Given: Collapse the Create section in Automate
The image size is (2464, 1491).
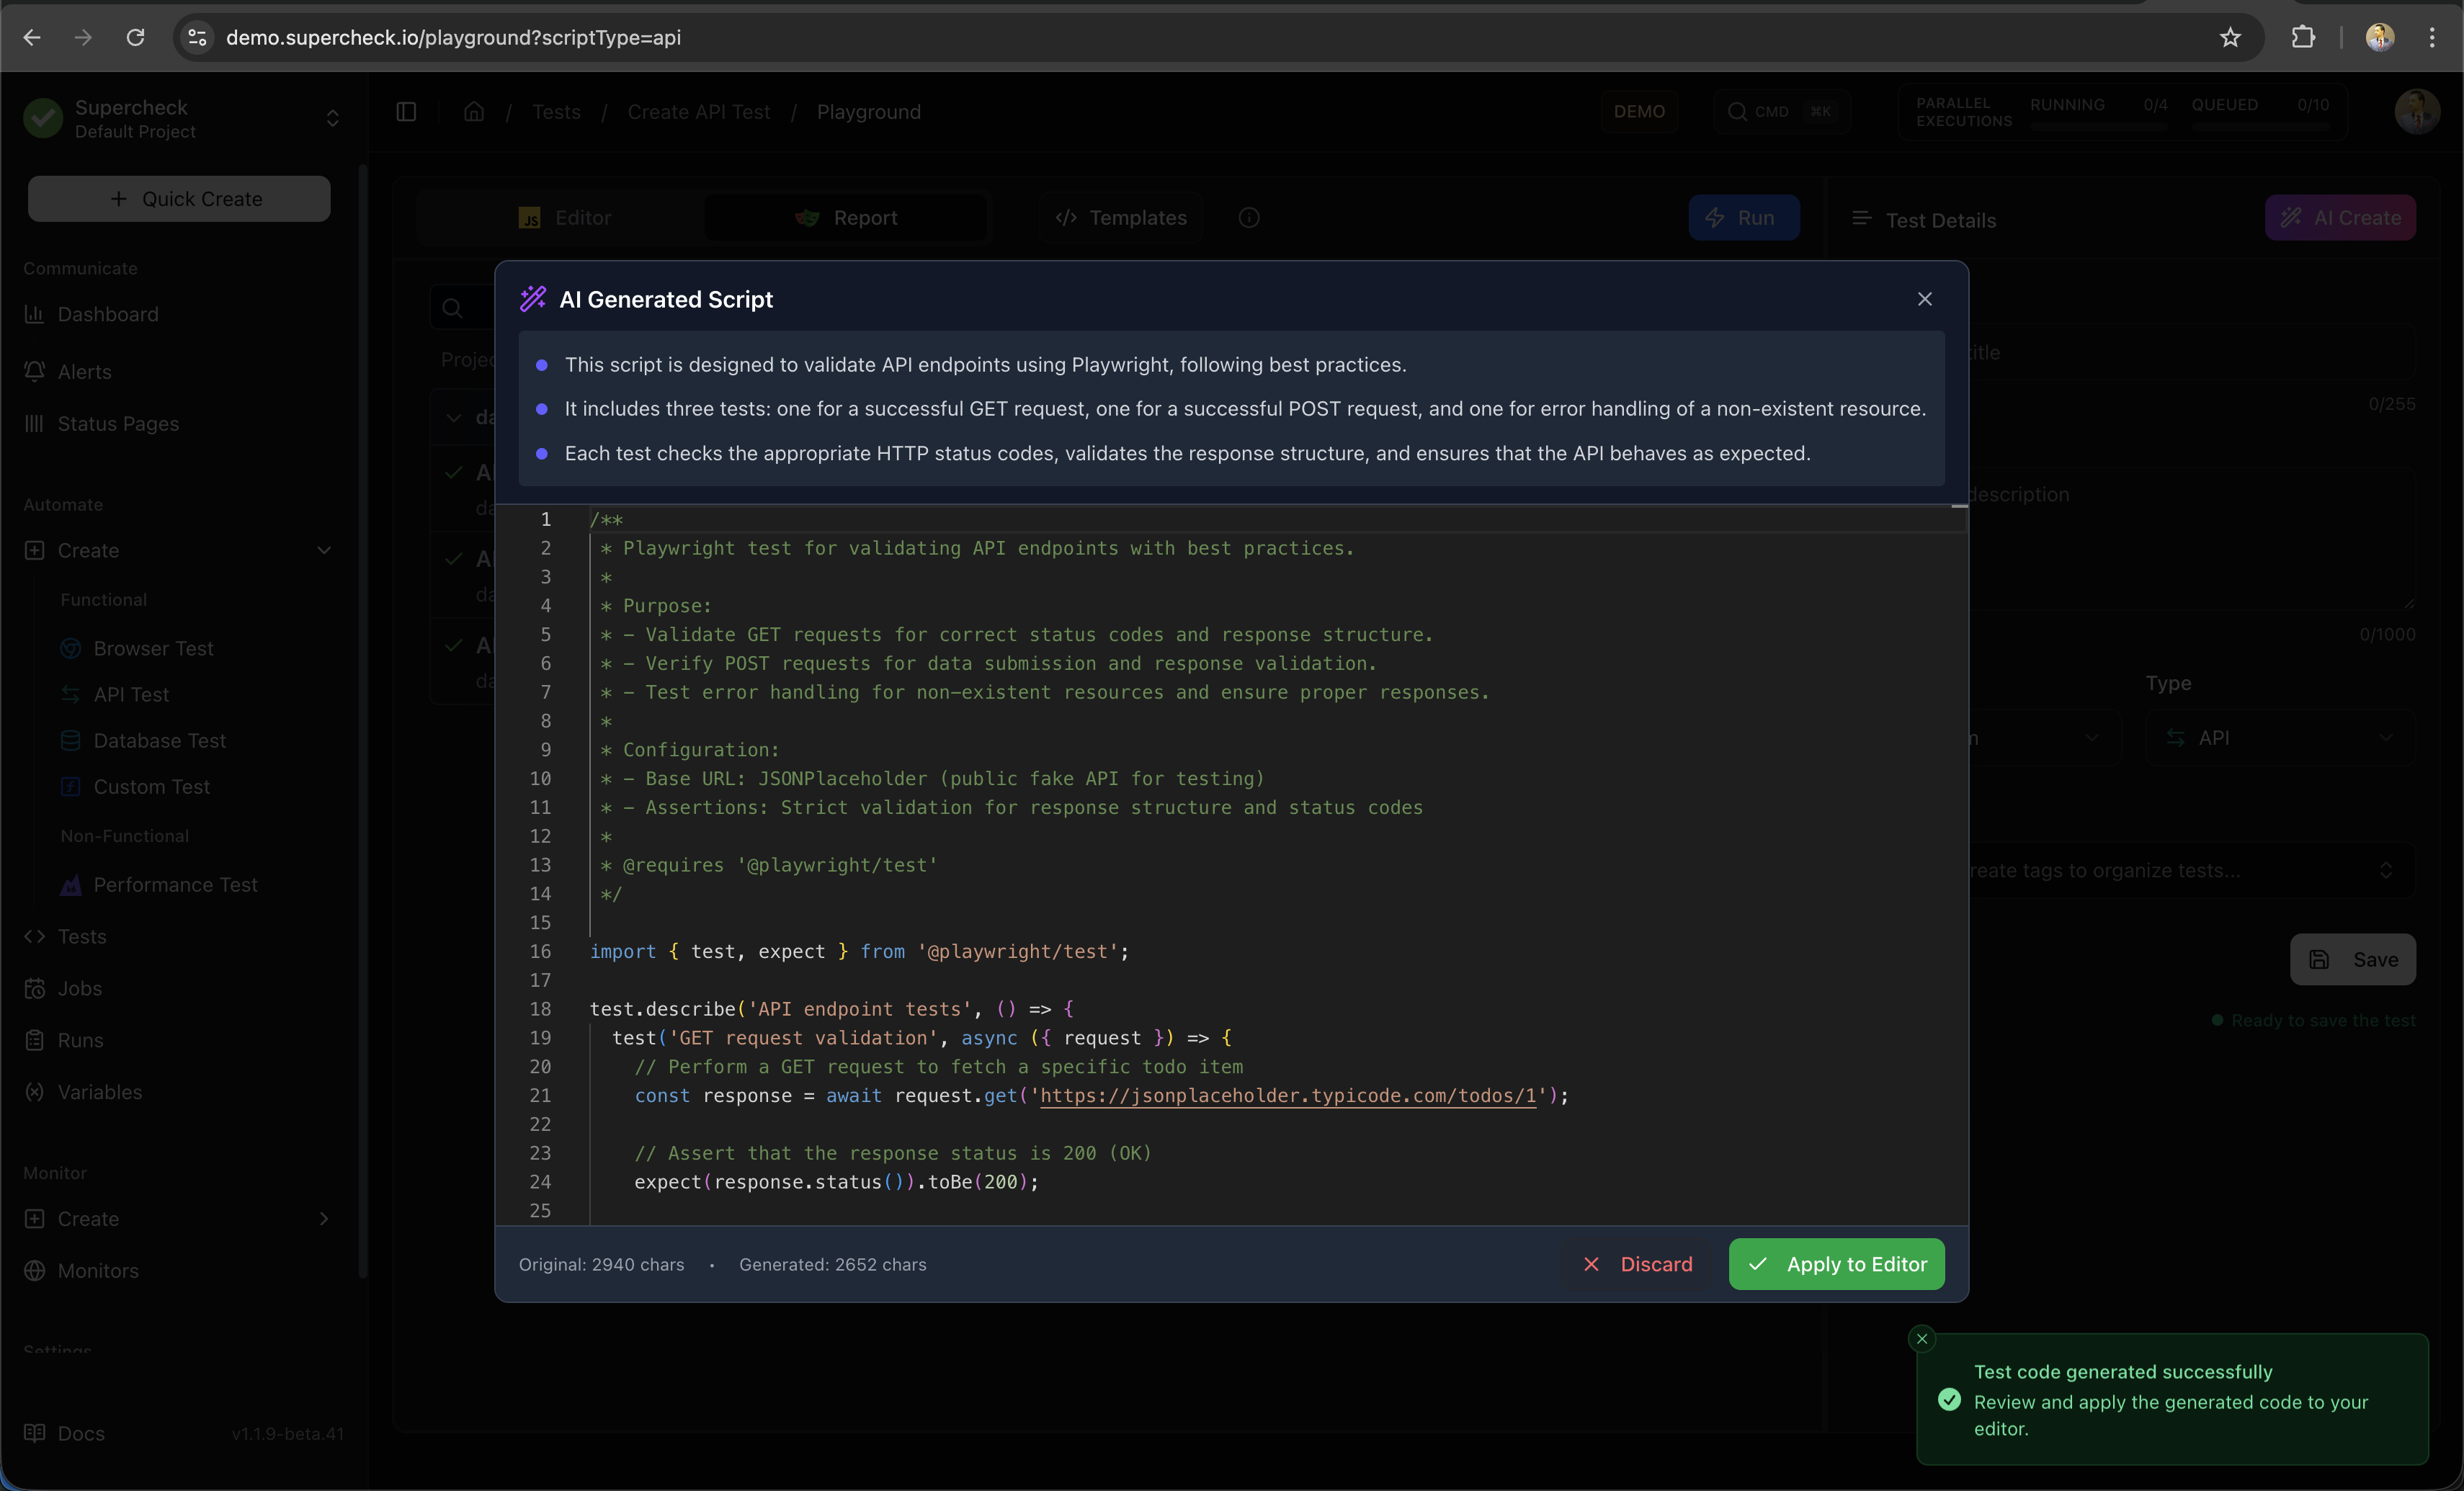Looking at the screenshot, I should [323, 550].
